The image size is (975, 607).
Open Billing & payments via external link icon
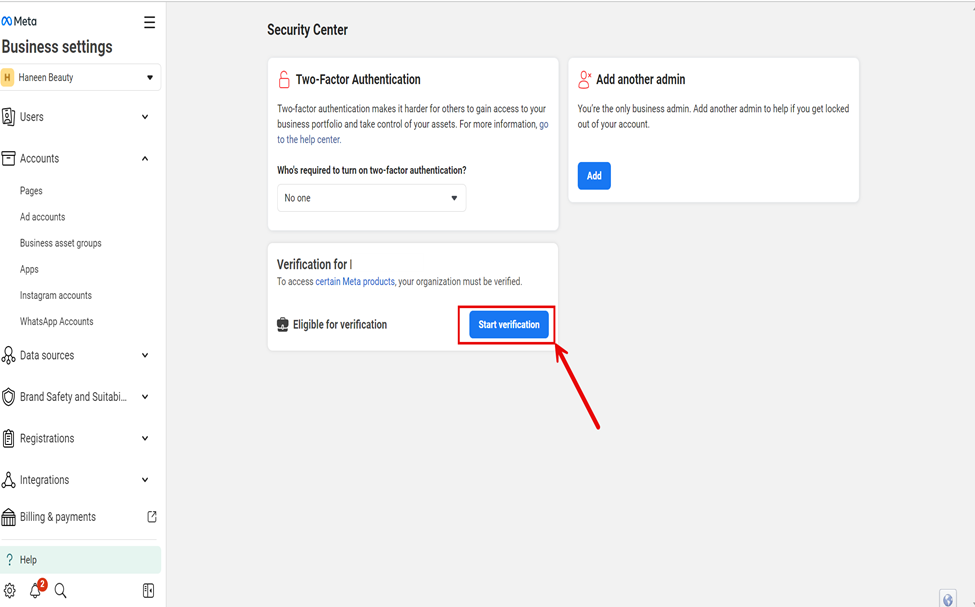pos(151,516)
